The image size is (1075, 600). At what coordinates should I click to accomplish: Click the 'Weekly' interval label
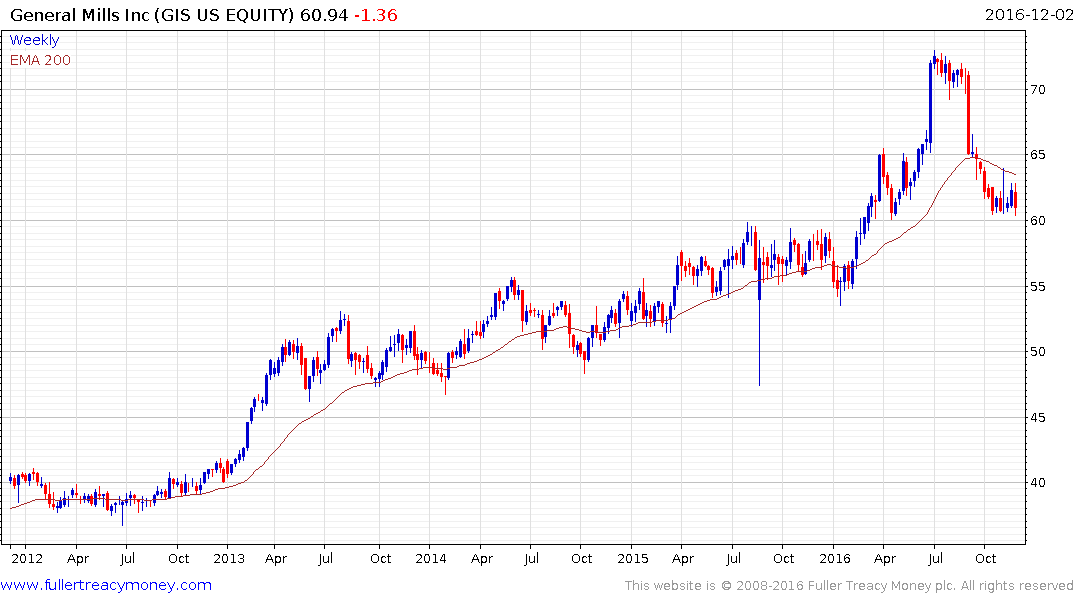[34, 40]
